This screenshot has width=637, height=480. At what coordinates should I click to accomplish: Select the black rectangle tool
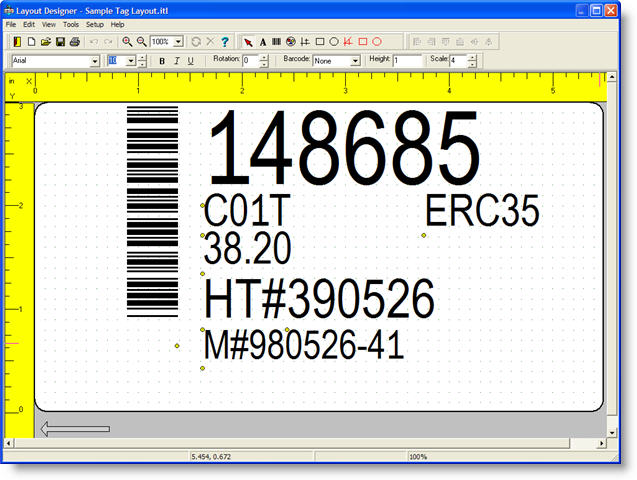(x=320, y=42)
